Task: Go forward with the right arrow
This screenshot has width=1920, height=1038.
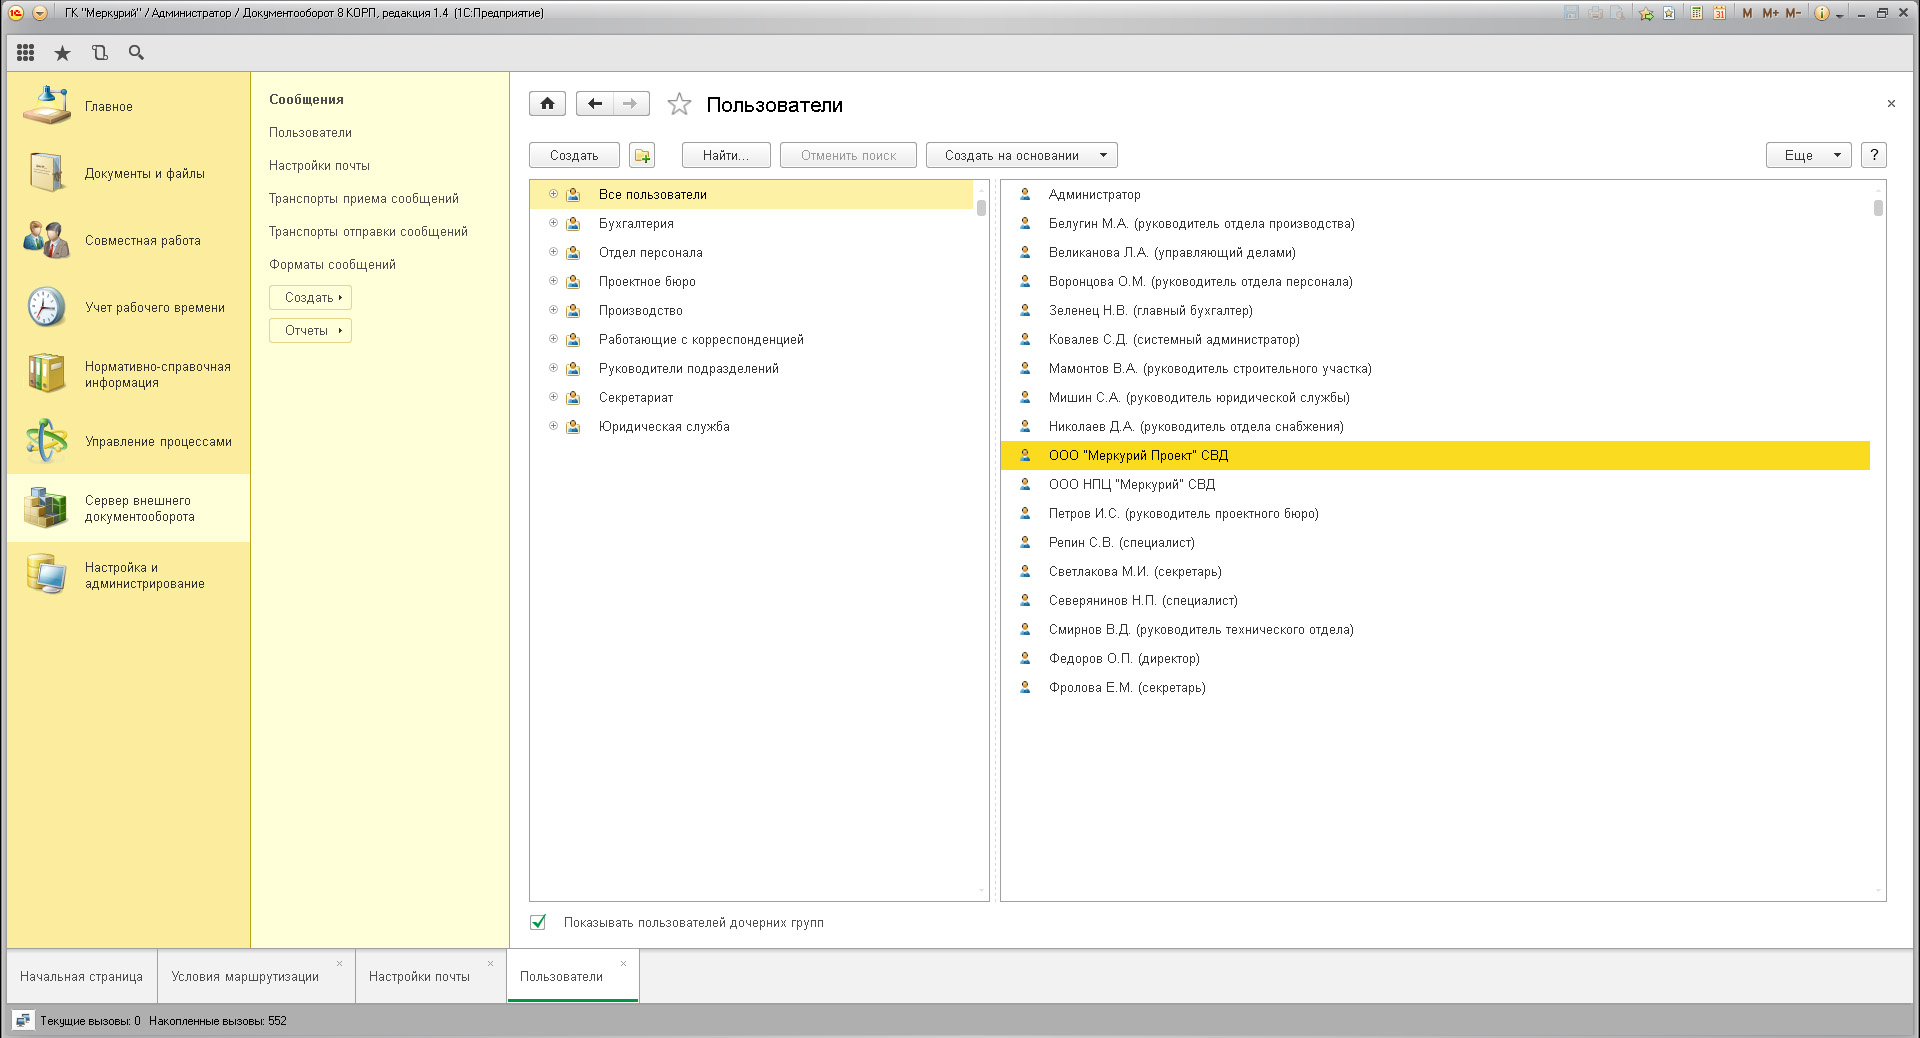Action: 630,103
